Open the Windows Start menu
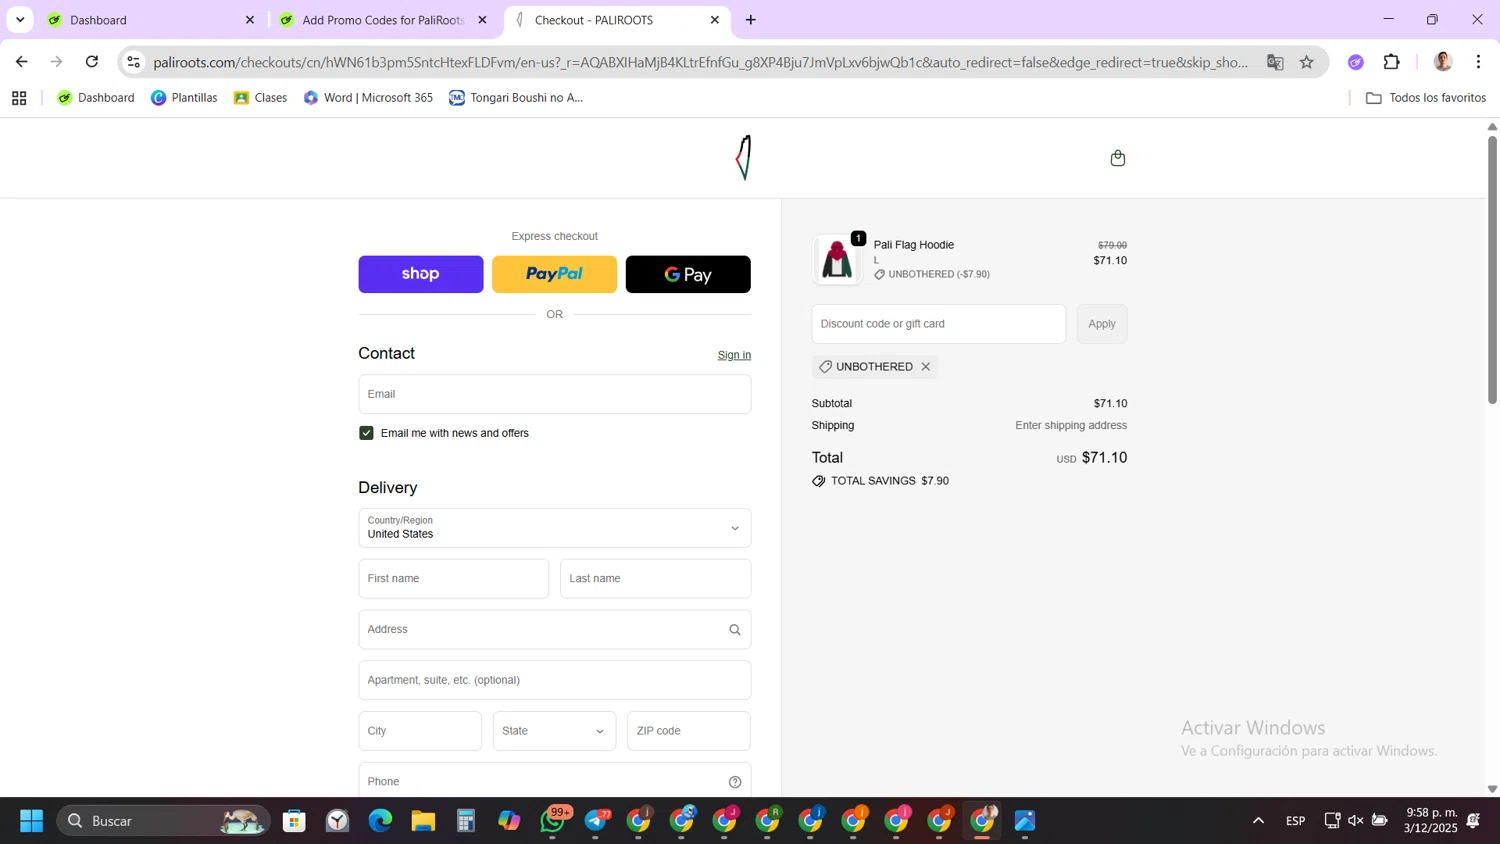This screenshot has width=1500, height=844. point(31,821)
